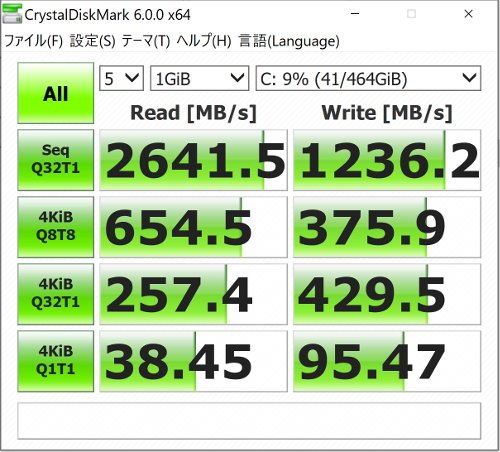The width and height of the screenshot is (500, 452).
Task: Click the Seq read result 2641.5
Action: [193, 160]
